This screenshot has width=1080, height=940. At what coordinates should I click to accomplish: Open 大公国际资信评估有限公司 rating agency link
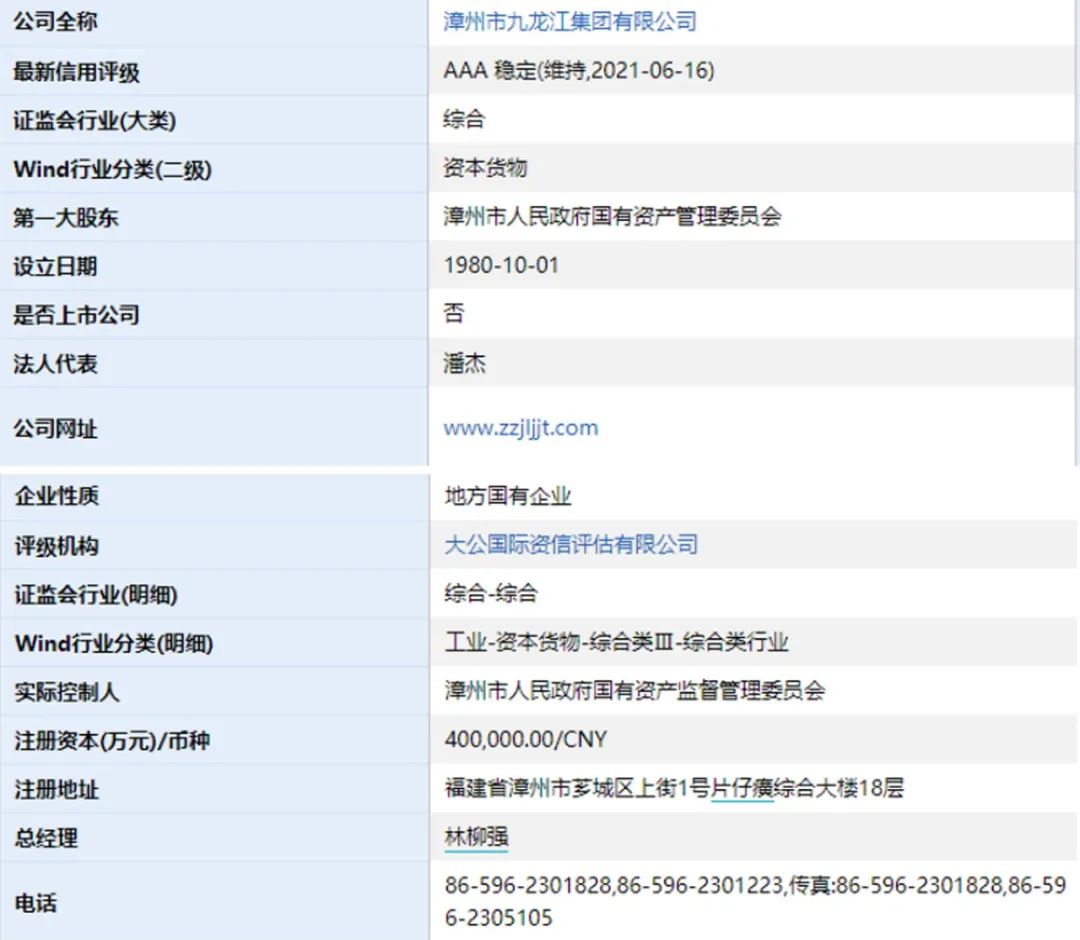(x=571, y=545)
